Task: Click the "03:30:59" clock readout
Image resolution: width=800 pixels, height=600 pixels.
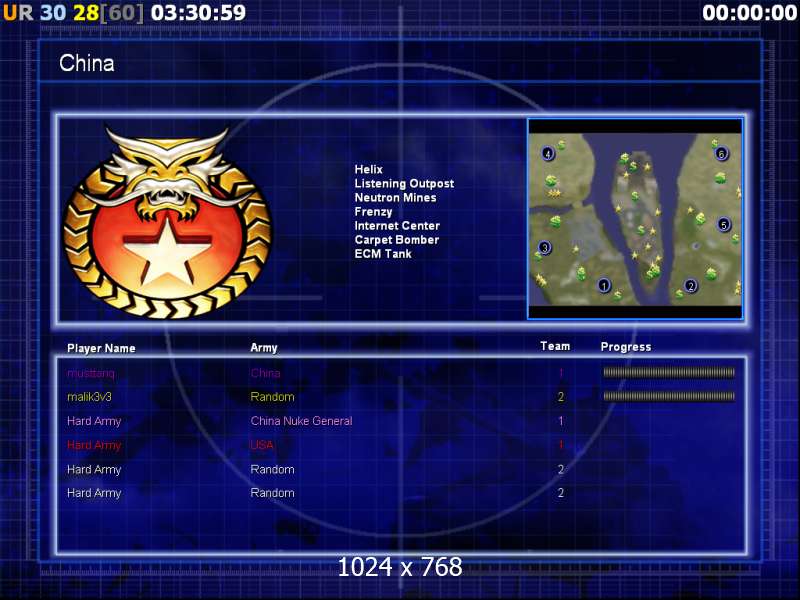Action: [x=198, y=13]
